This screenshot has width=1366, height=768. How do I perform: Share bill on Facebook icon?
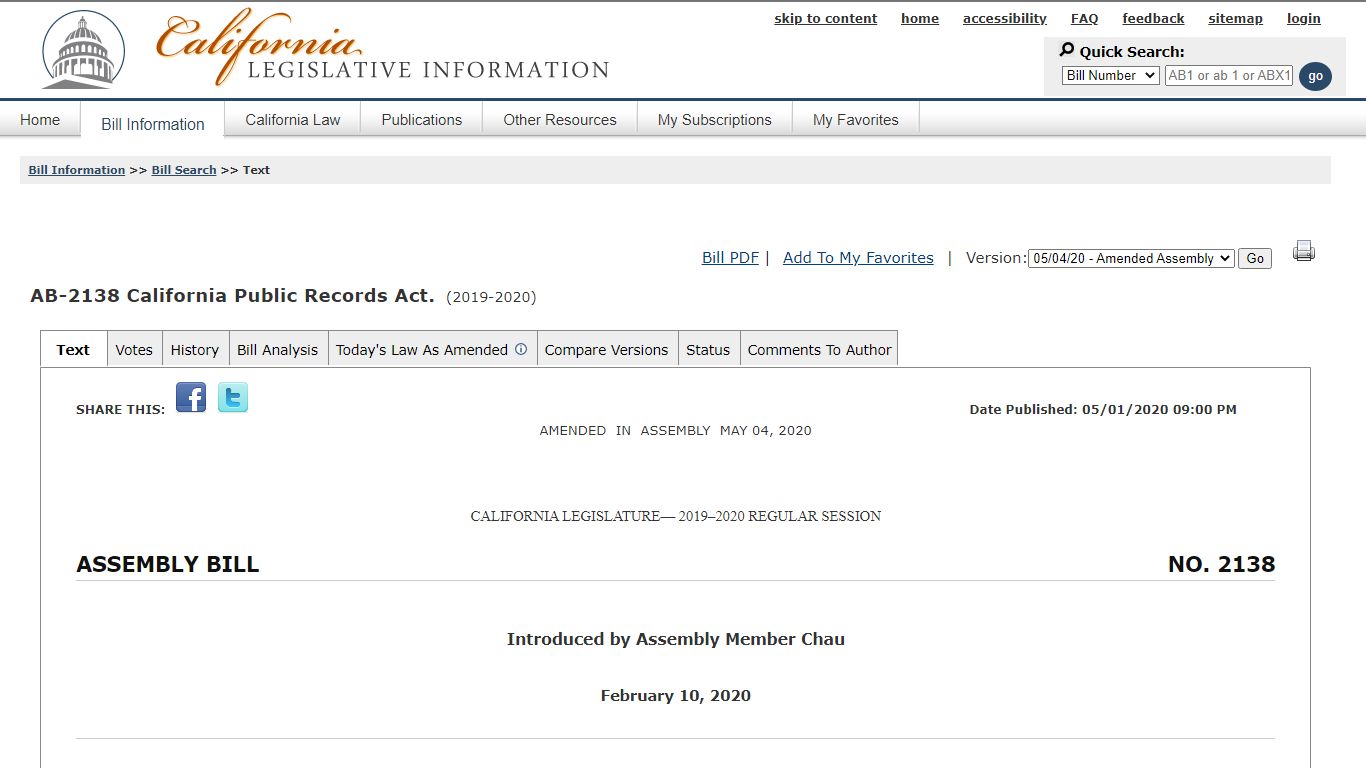click(x=191, y=397)
